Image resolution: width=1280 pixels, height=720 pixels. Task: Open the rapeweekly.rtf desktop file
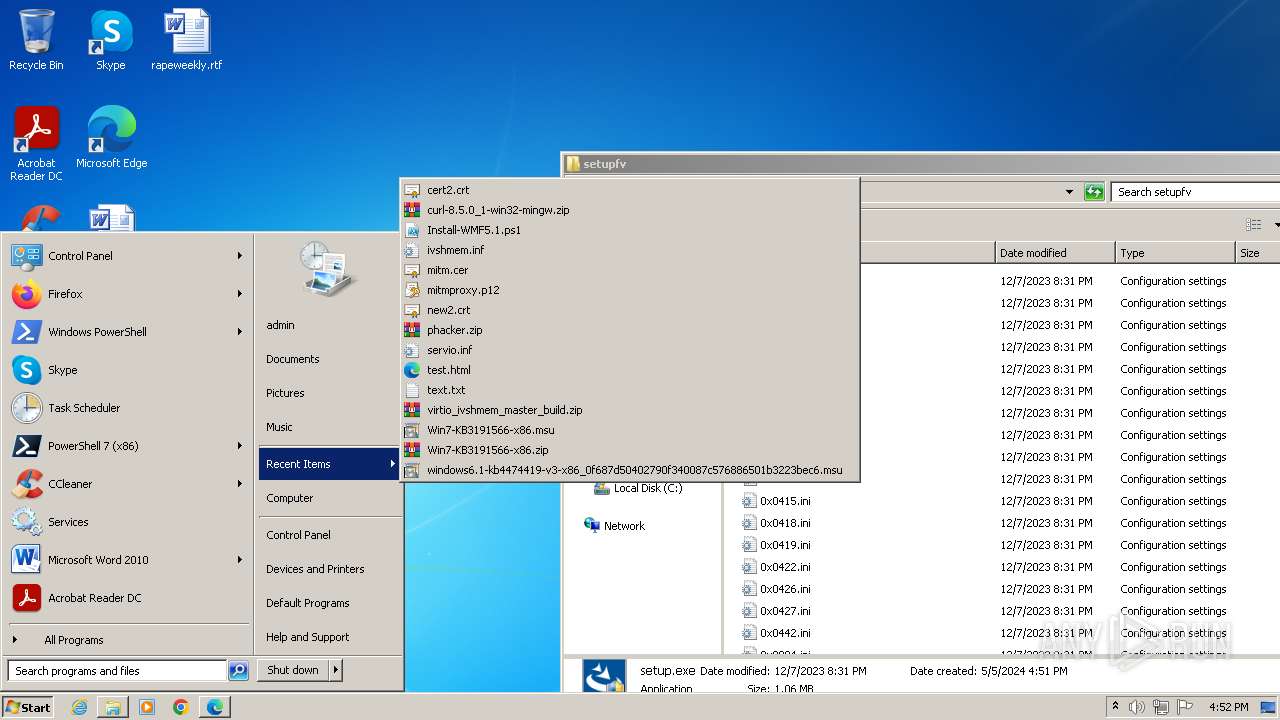(x=187, y=40)
